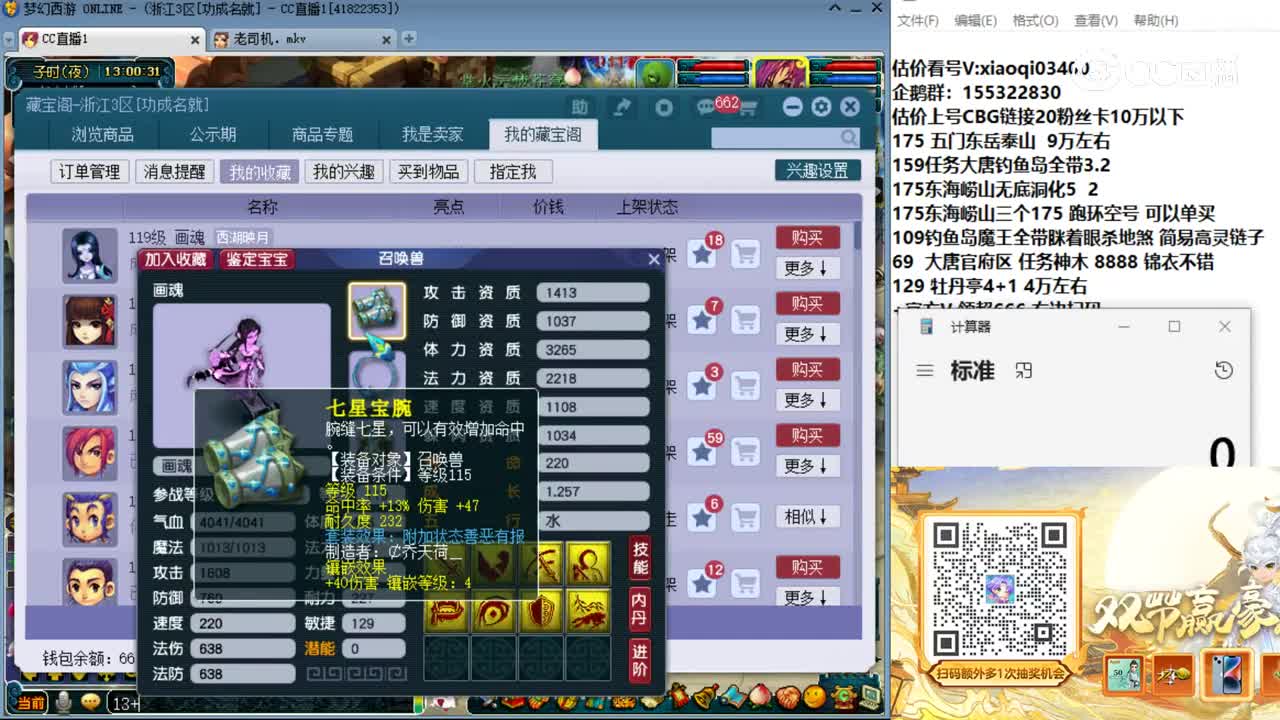Viewport: 1280px width, 720px height.
Task: Open the 格式(O) menu in the notepad window
Action: pyautogui.click(x=1035, y=20)
